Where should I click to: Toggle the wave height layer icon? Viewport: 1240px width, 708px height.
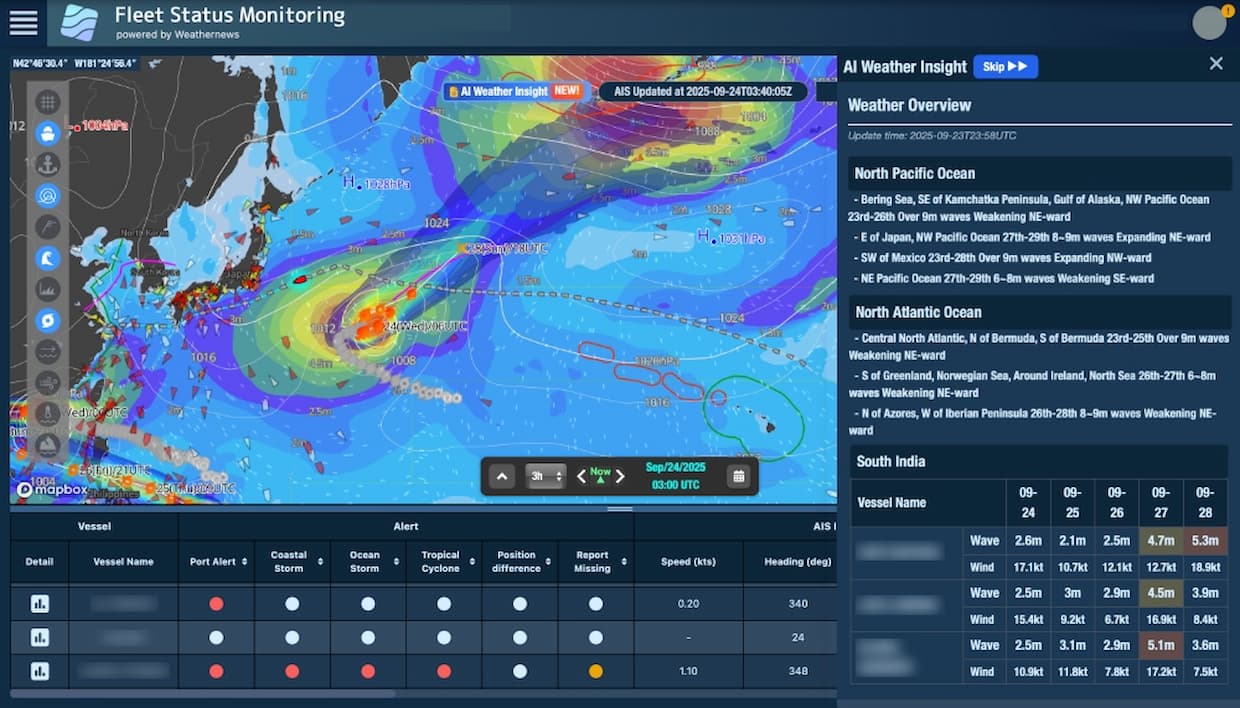click(x=48, y=259)
